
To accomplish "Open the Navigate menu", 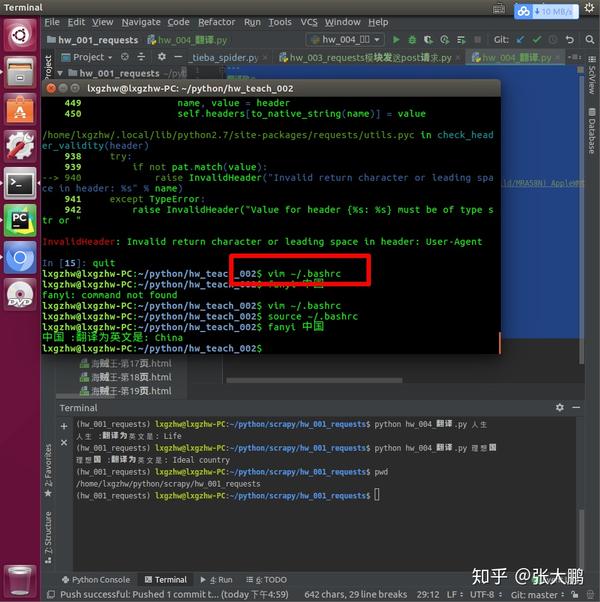I will pos(141,22).
